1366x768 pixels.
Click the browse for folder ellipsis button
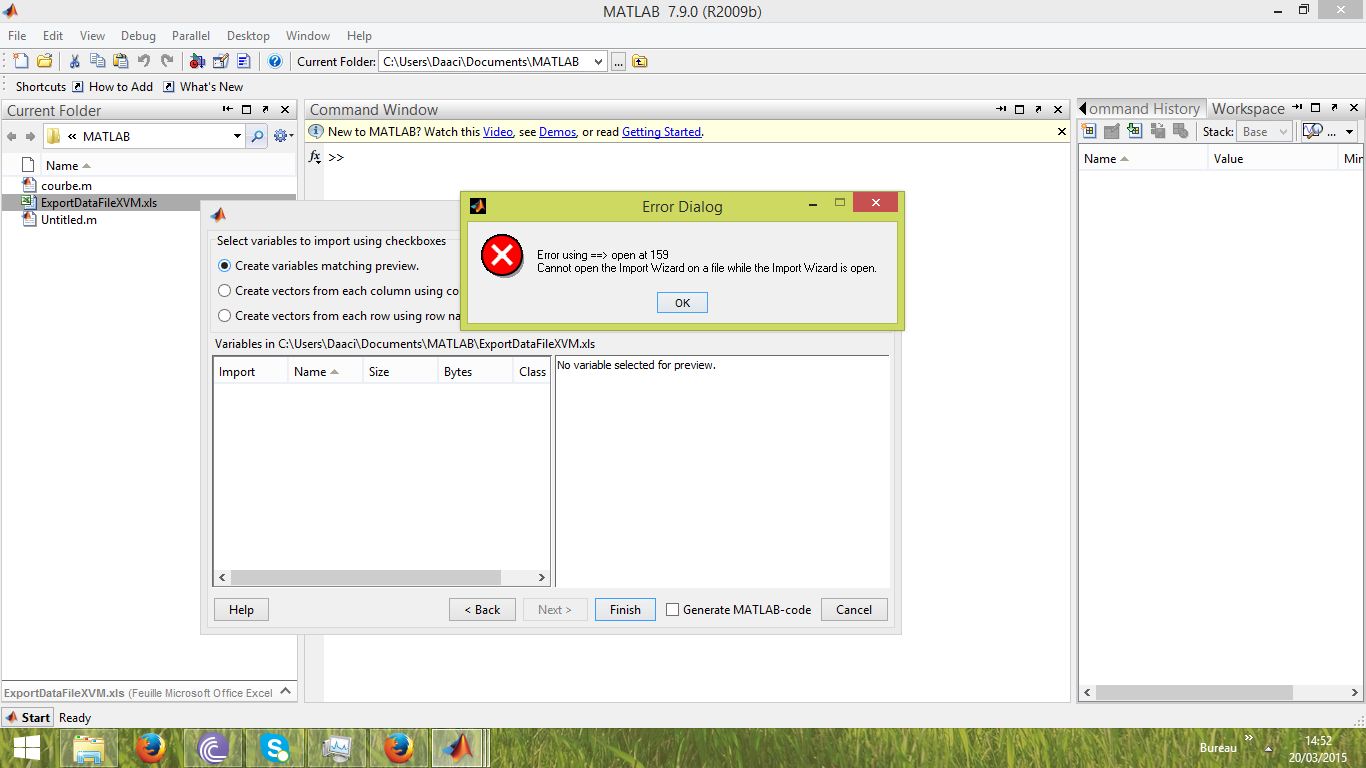[x=618, y=62]
